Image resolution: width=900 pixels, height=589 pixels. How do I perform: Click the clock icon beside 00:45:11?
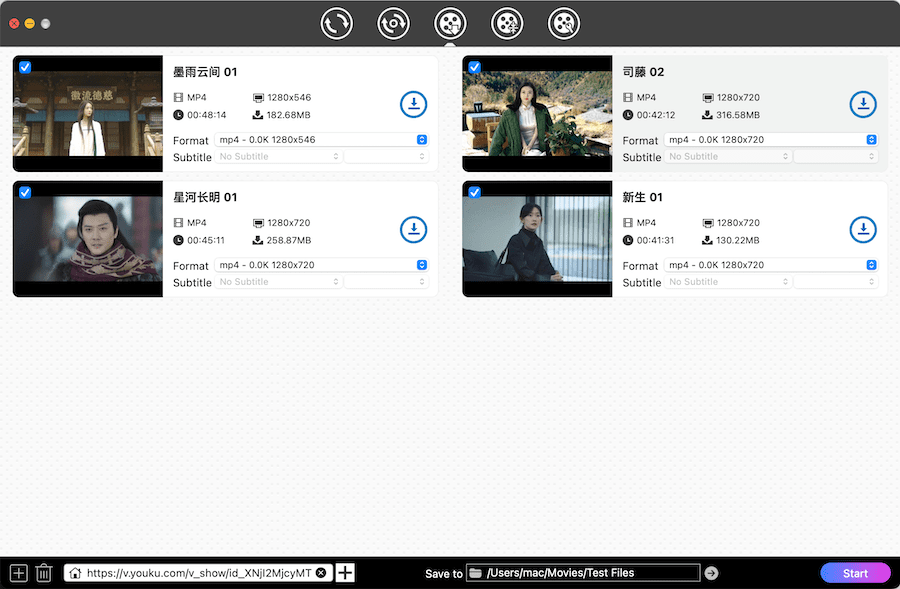[x=179, y=240]
